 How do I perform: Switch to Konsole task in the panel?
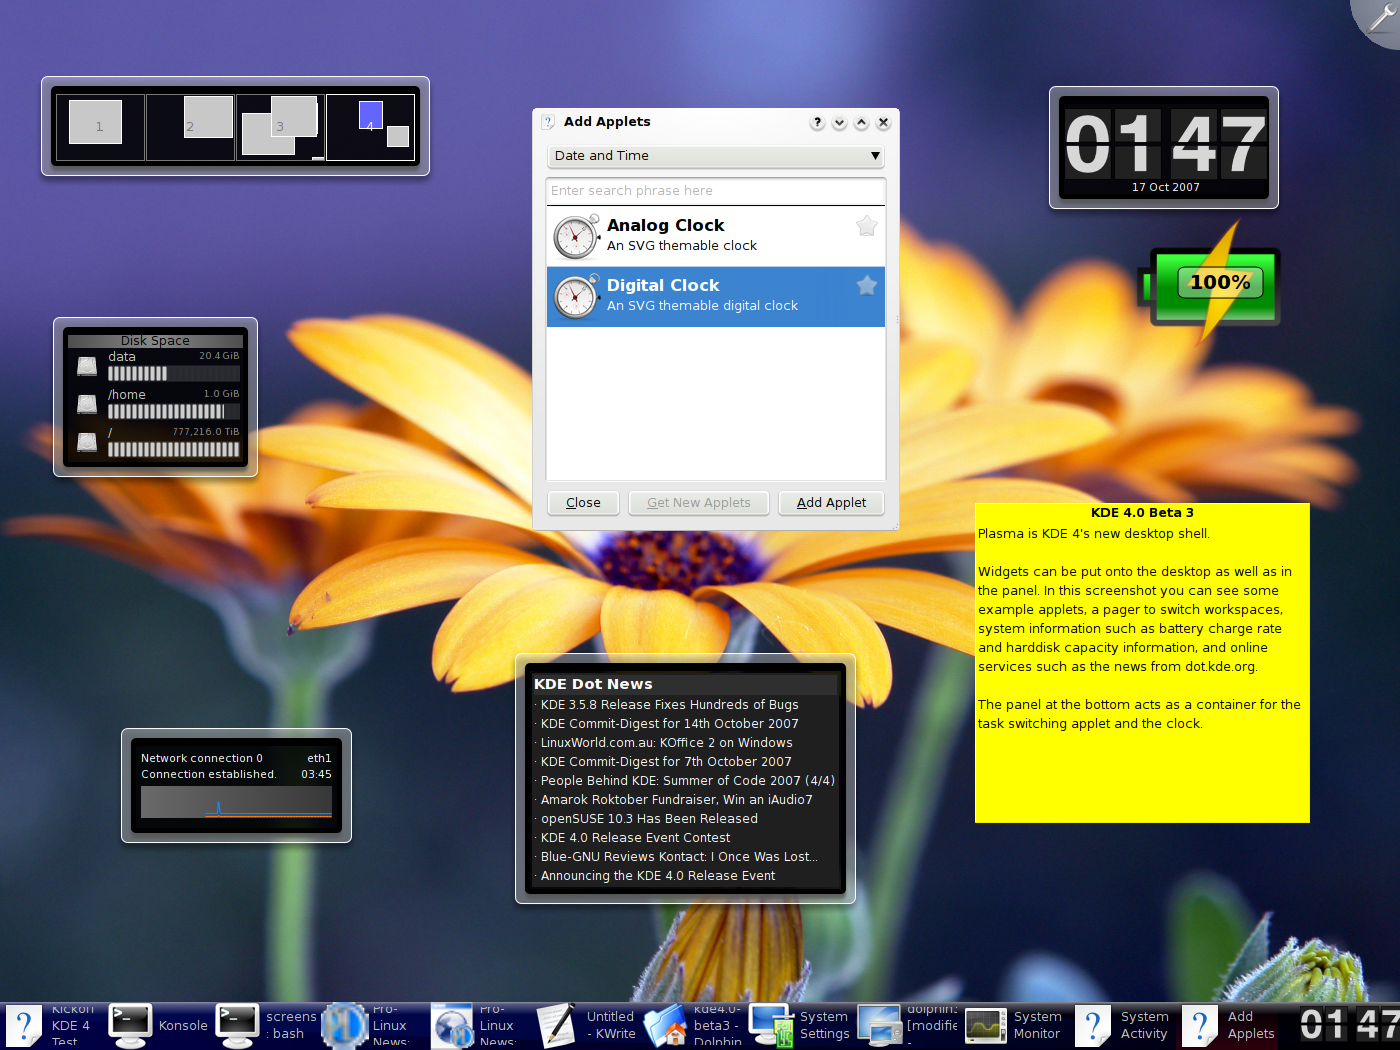click(x=158, y=1026)
